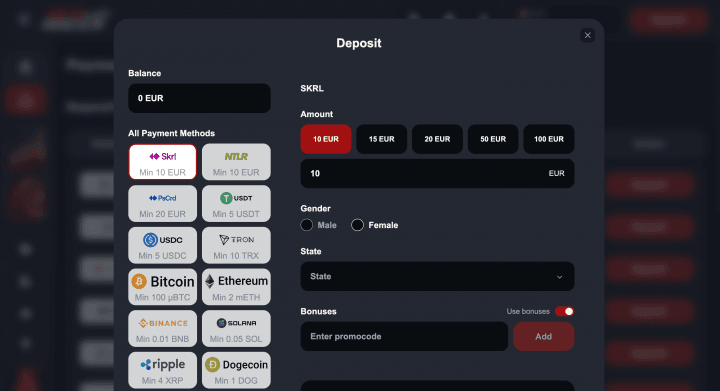Viewport: 720px width, 391px height.
Task: Select the Ripple XRP payment tile
Action: point(163,370)
